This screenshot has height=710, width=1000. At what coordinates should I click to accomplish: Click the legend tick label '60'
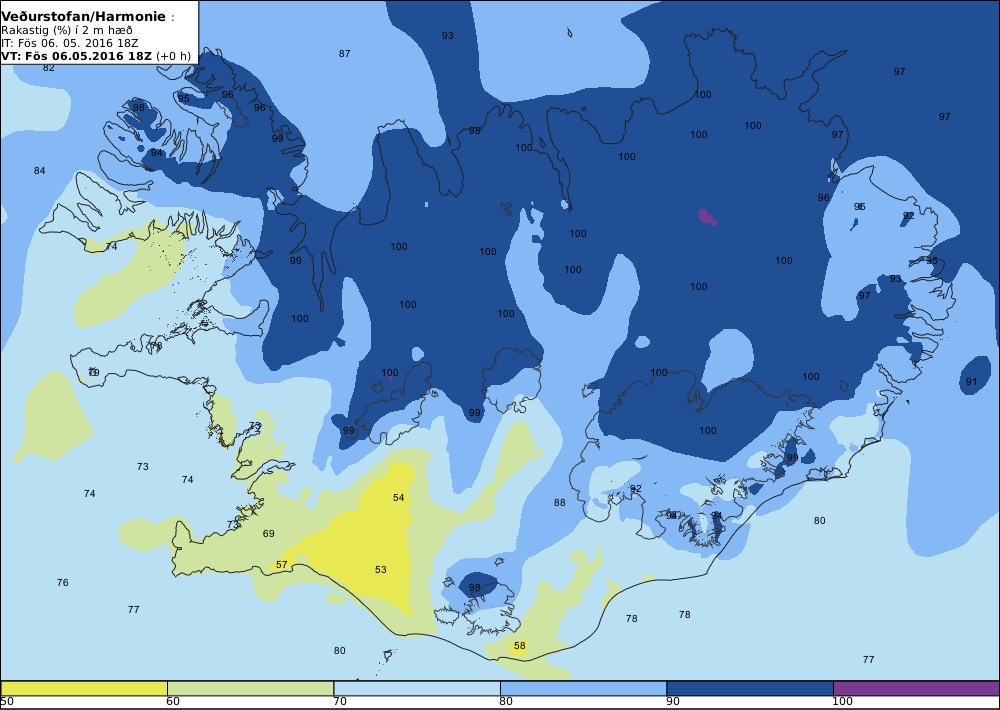click(x=173, y=702)
